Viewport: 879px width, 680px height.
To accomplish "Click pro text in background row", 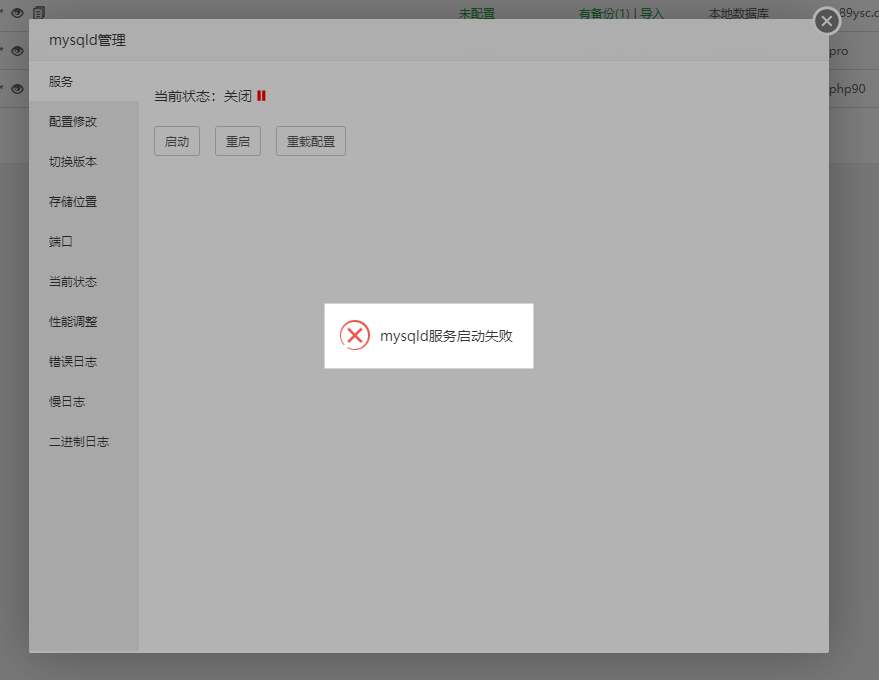I will [x=839, y=52].
